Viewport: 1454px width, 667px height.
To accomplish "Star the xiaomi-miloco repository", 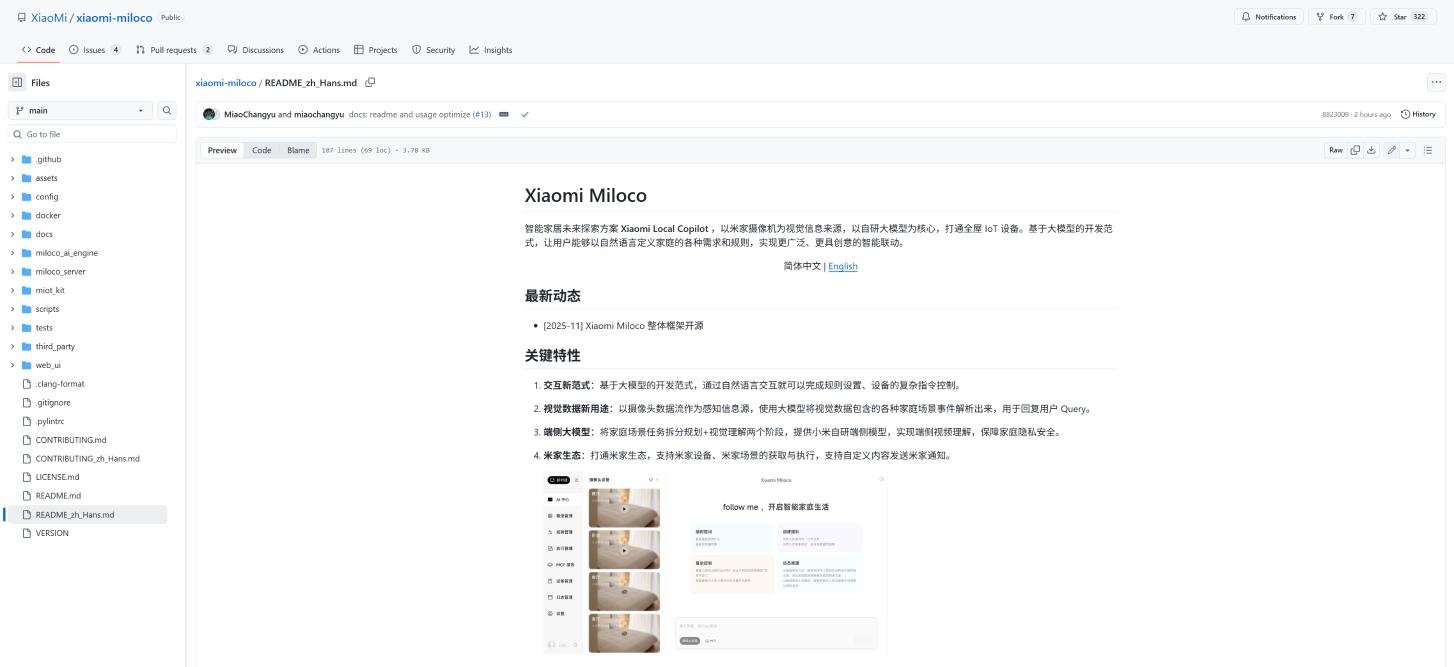I will click(x=1397, y=16).
